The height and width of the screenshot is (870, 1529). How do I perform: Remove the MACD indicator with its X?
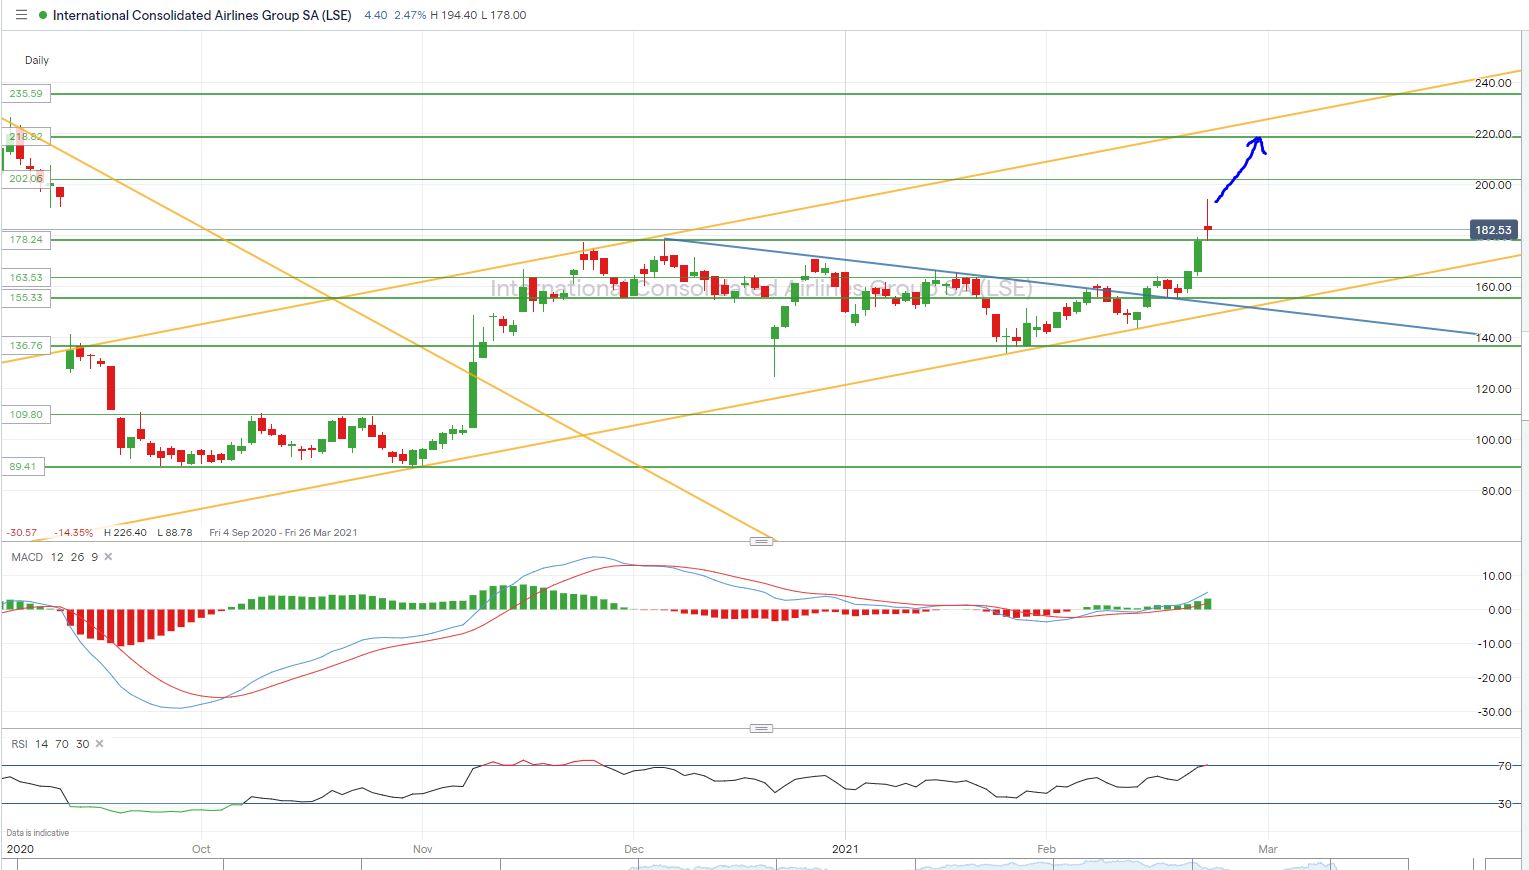(108, 557)
